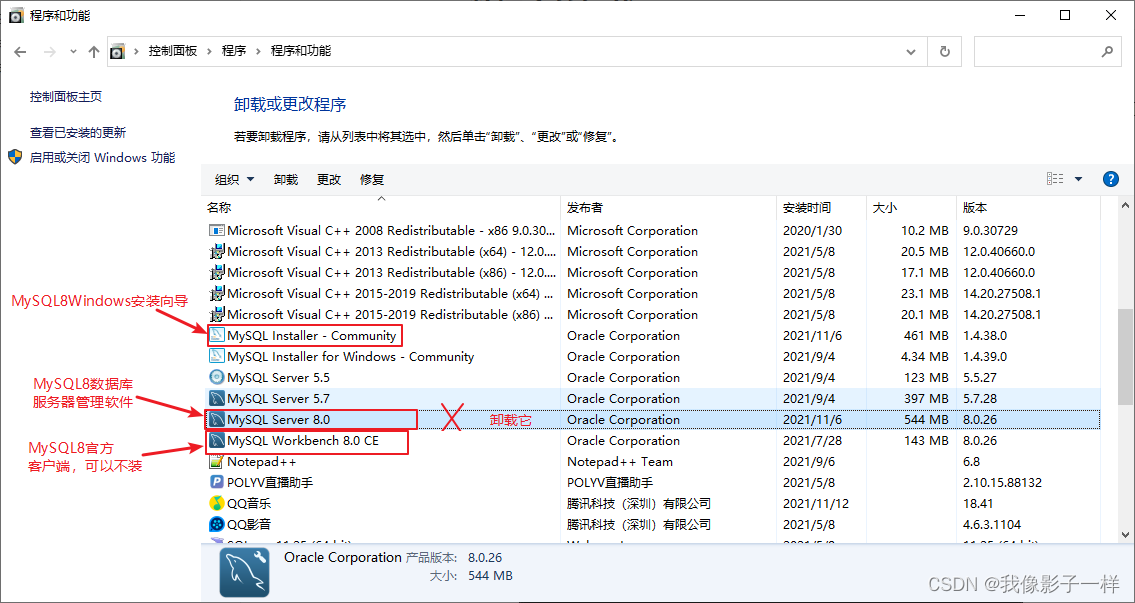Select Visual C++ 2013 Redistributable (x64) icon
1135x603 pixels.
[216, 252]
